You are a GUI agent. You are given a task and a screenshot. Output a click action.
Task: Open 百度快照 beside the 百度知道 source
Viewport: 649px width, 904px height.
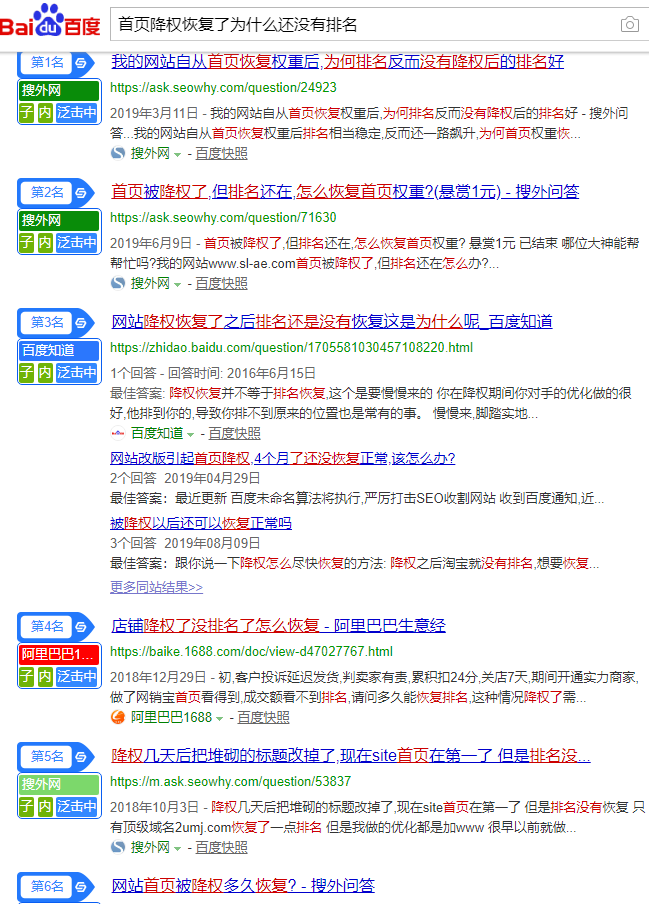point(235,433)
